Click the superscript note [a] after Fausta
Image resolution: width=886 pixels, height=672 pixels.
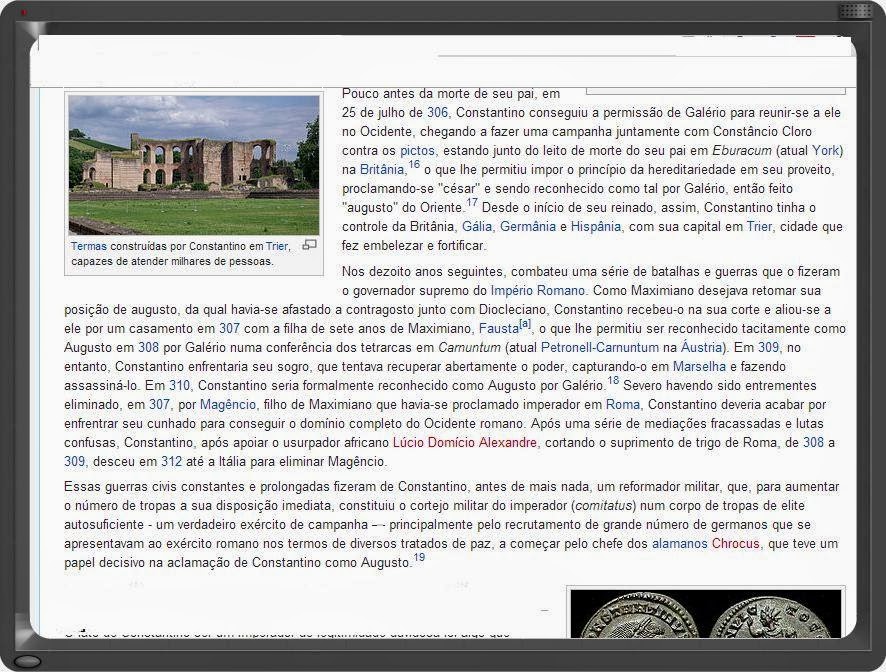pos(525,324)
